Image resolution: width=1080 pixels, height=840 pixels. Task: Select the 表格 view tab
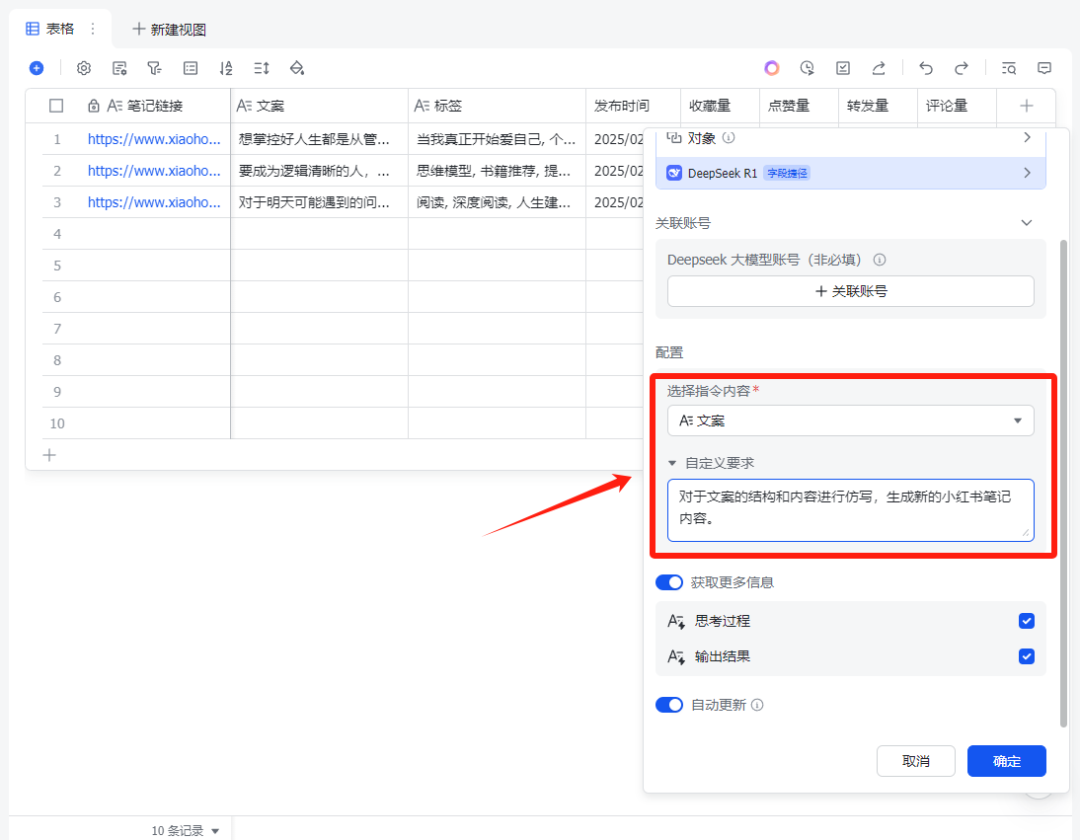51,29
